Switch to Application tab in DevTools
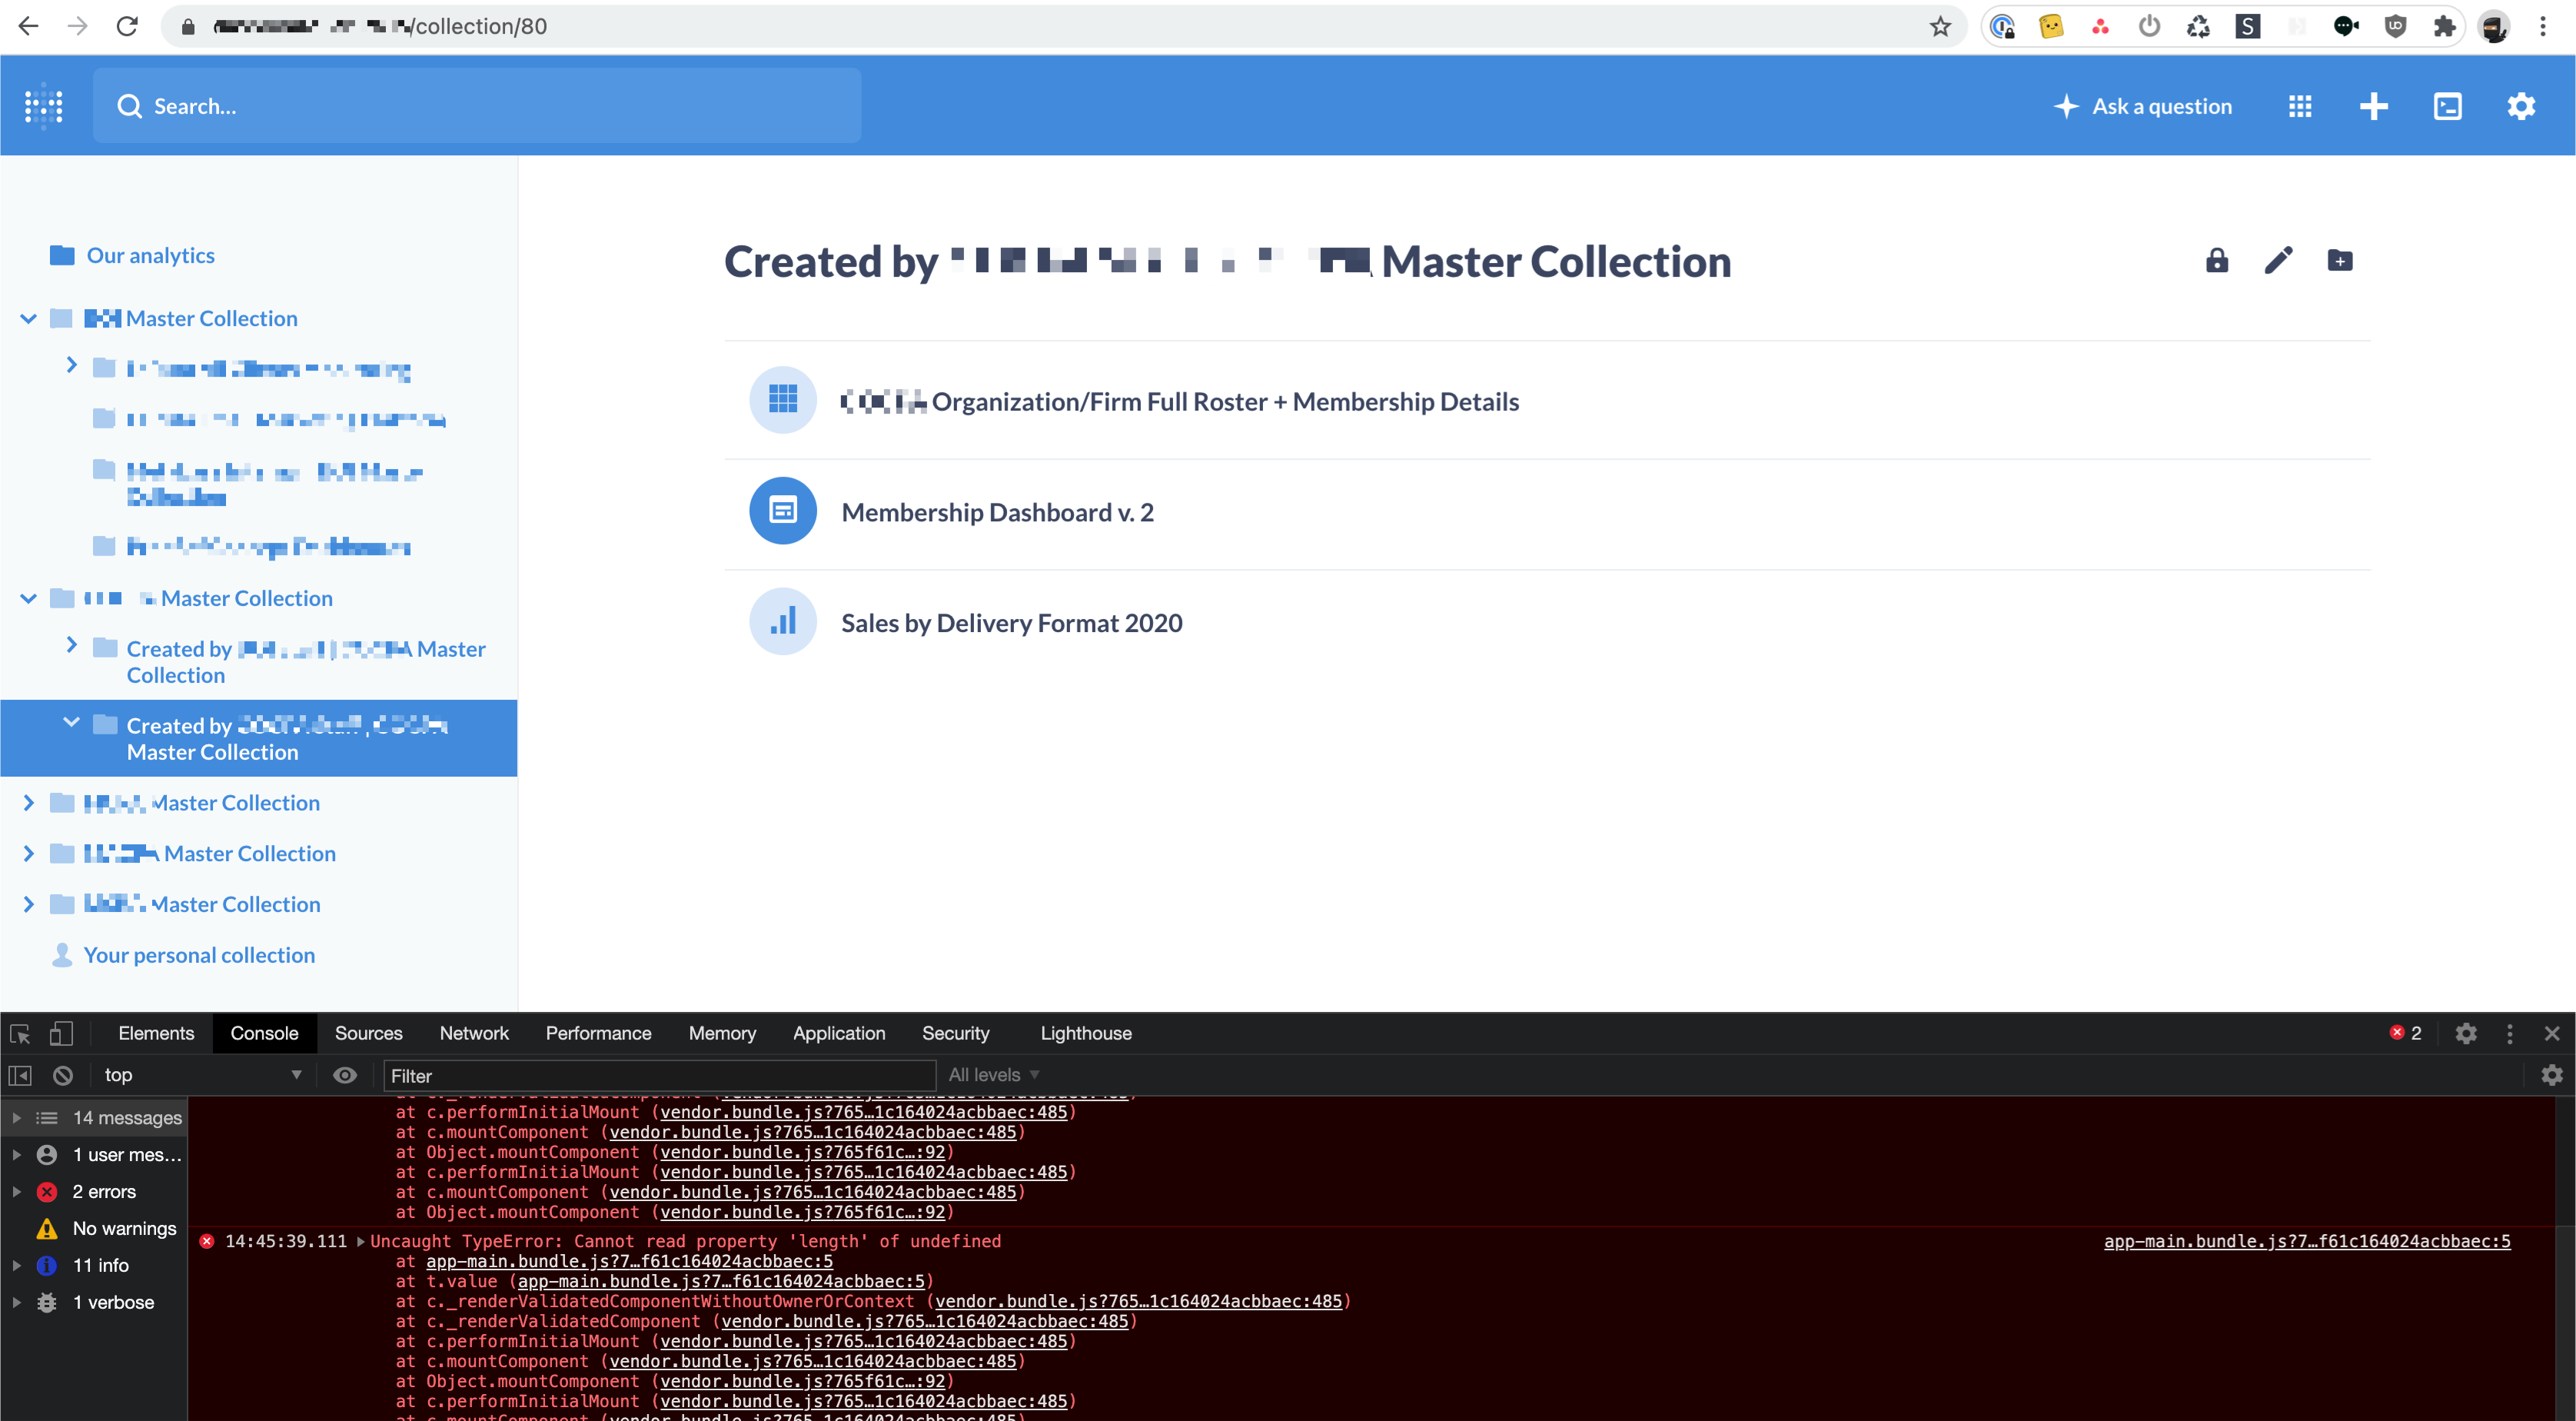2576x1421 pixels. (x=839, y=1033)
